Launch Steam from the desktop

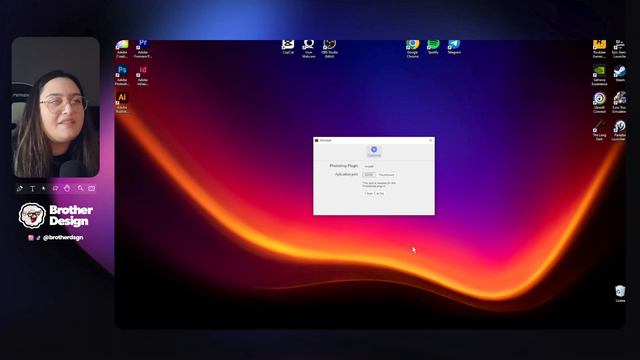tap(620, 73)
